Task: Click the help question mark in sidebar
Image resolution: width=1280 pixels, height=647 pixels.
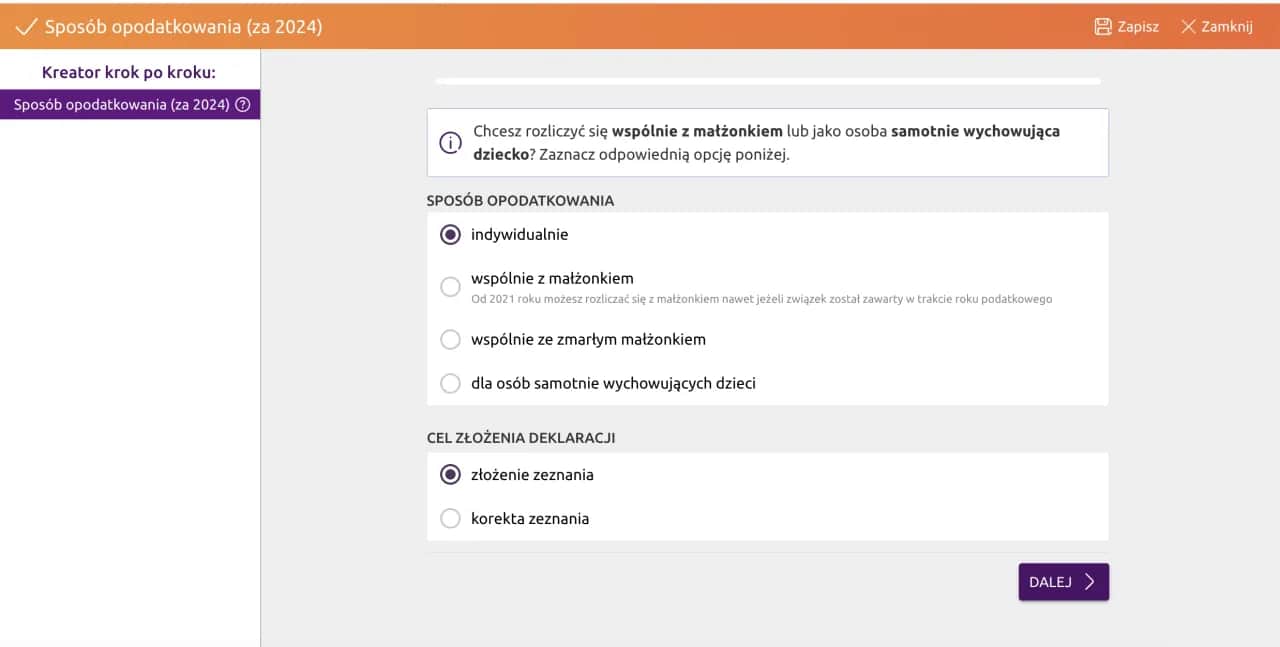Action: (242, 105)
